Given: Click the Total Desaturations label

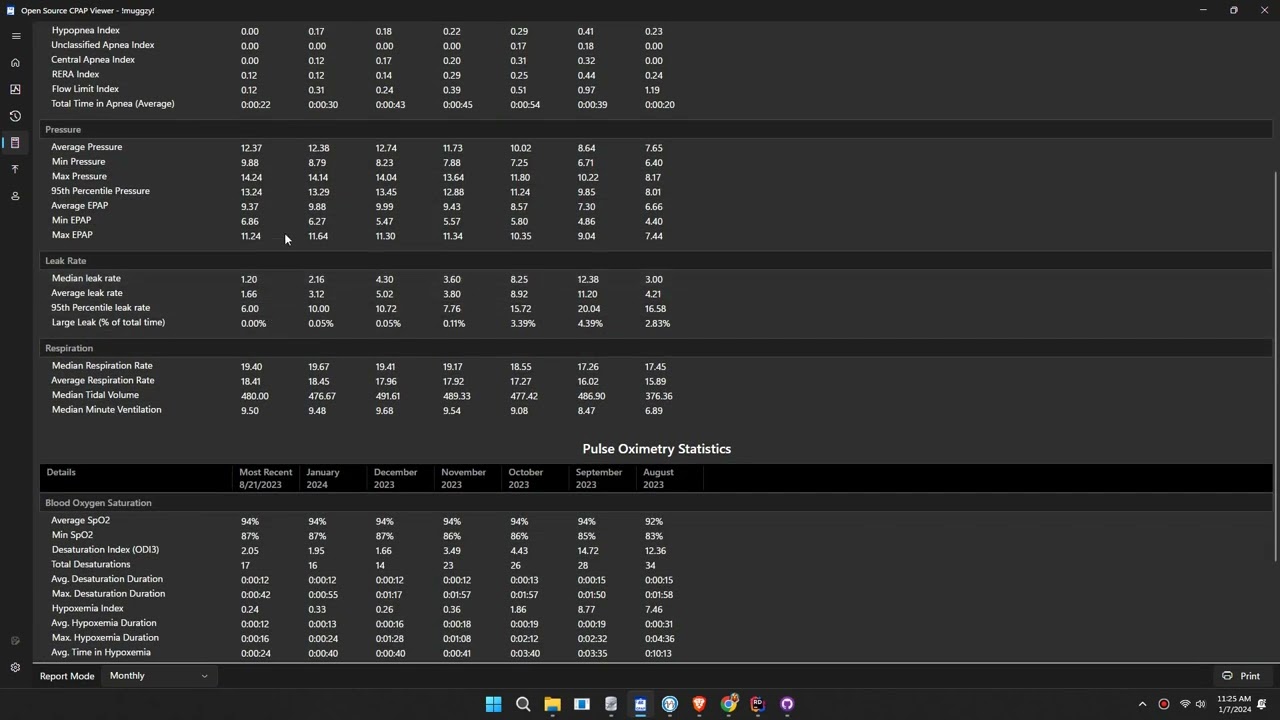Looking at the screenshot, I should 91,565.
